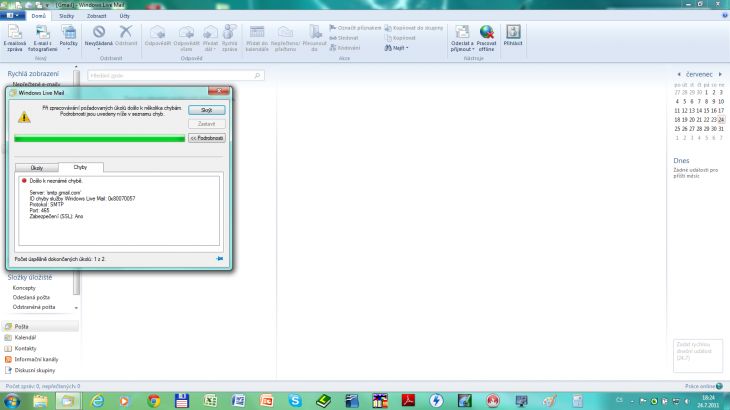The width and height of the screenshot is (730, 410).
Task: Click Nepřečtené/přečtené toggle icon
Action: (x=285, y=38)
